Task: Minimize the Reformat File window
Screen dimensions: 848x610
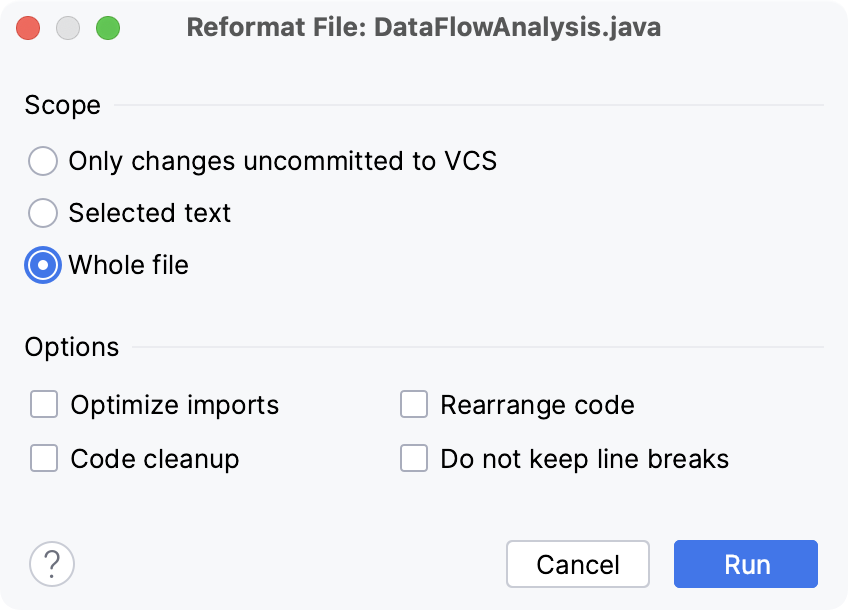Action: click(x=67, y=28)
